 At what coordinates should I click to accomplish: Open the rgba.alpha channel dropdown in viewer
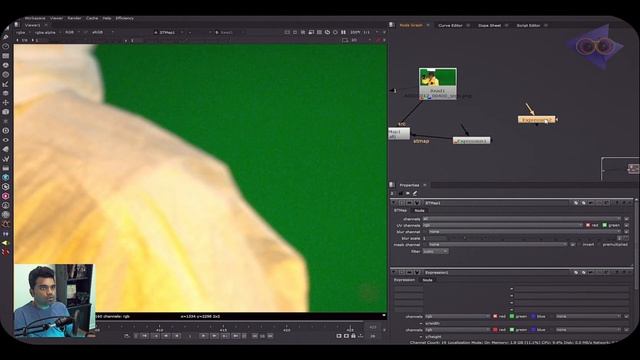[47, 32]
